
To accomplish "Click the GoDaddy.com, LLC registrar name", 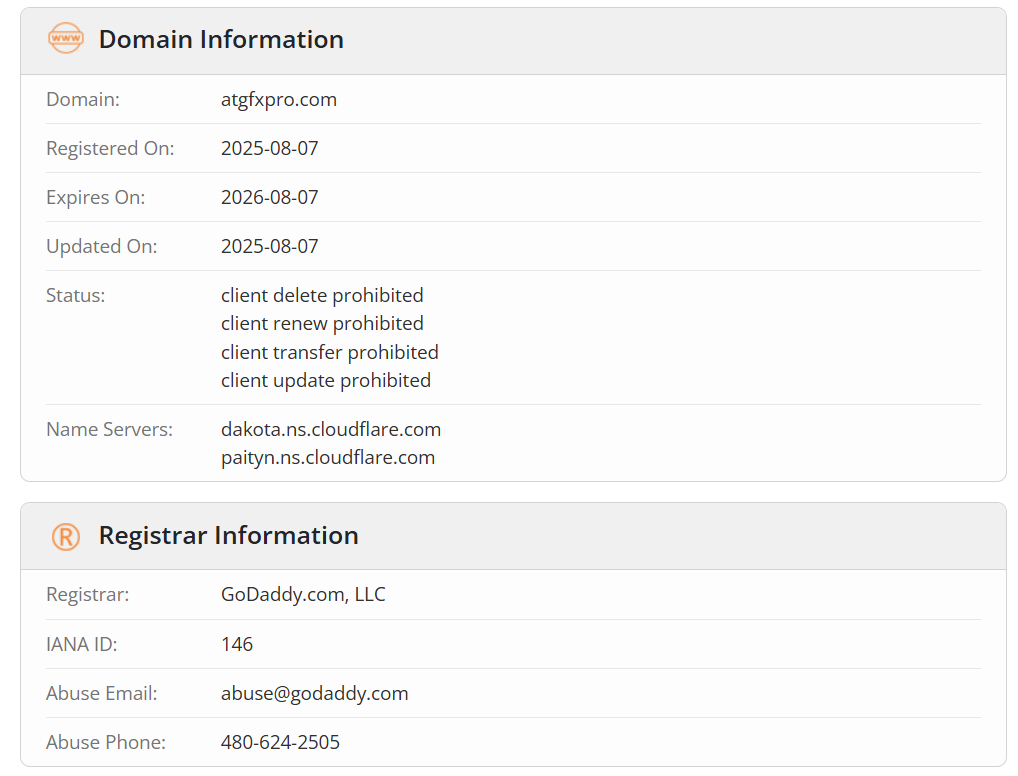I will pos(303,595).
